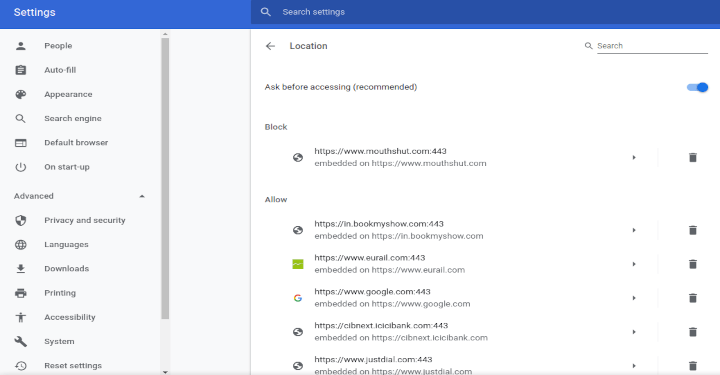
Task: Expand details arrow for cibnext.icicibank.com
Action: (634, 332)
